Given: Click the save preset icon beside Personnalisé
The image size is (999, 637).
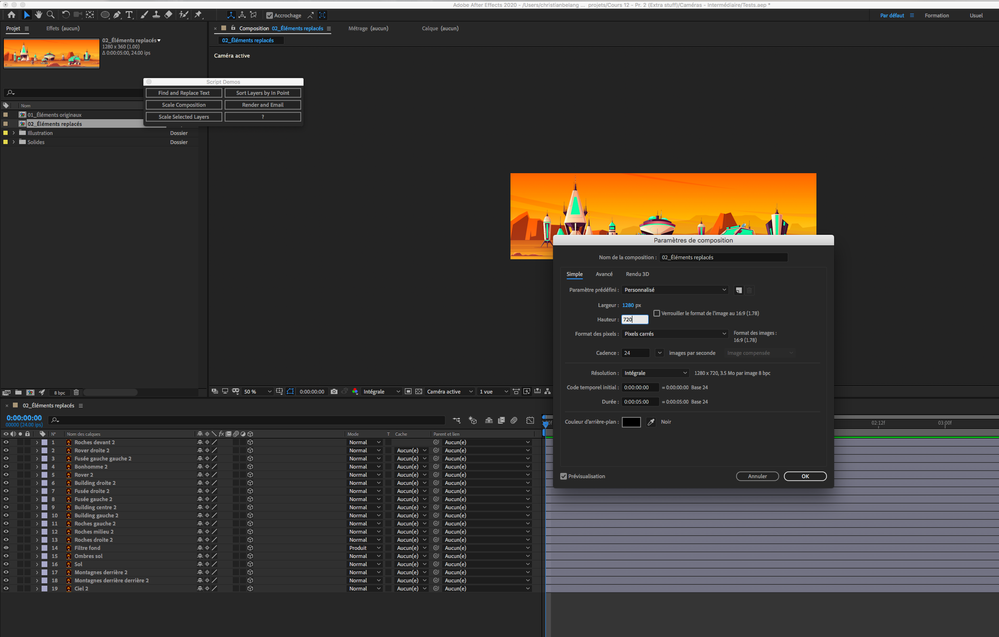Looking at the screenshot, I should (x=738, y=290).
